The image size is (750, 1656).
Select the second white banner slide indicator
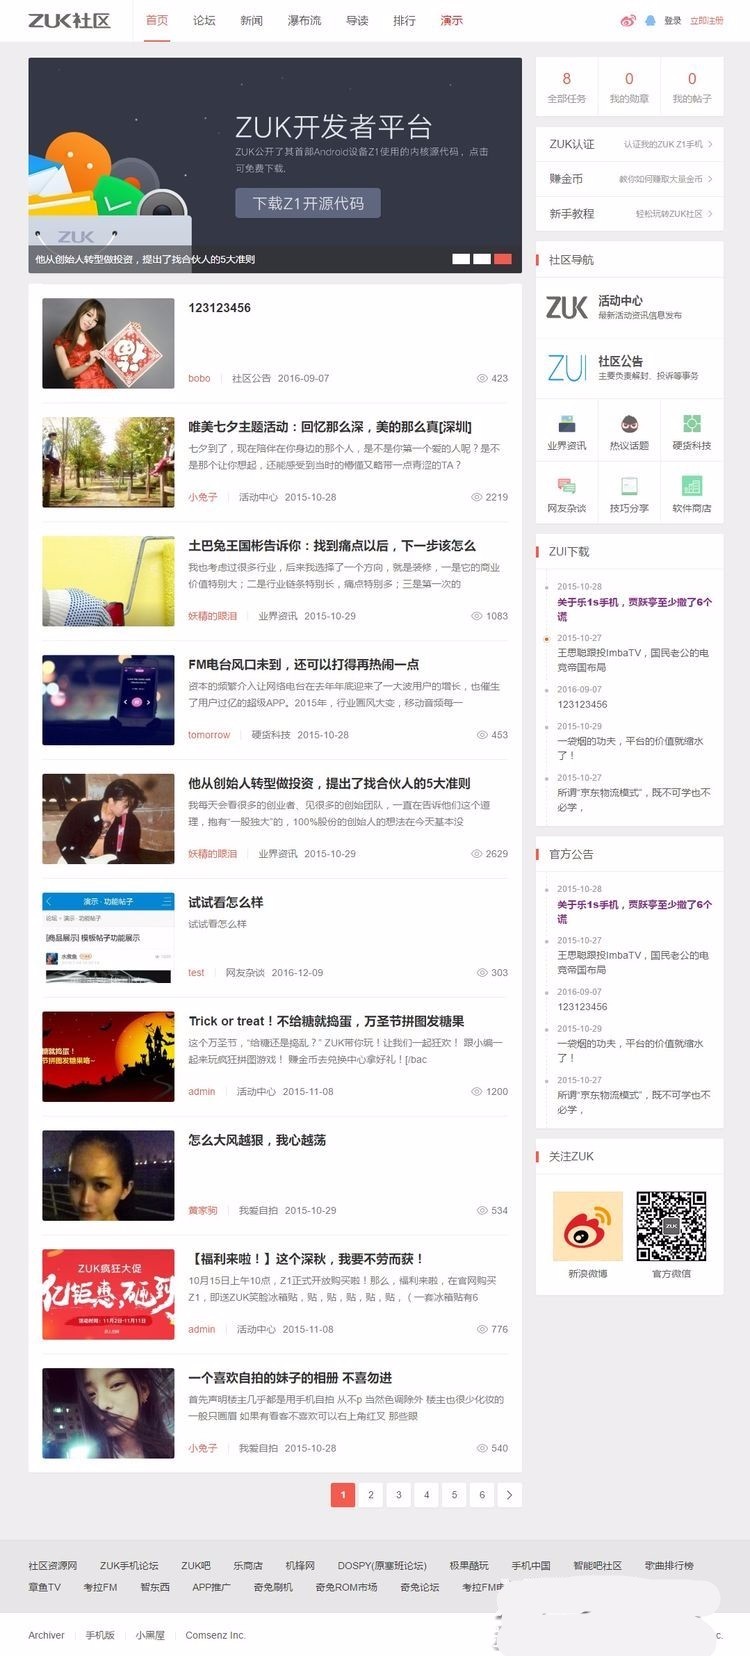(x=482, y=259)
